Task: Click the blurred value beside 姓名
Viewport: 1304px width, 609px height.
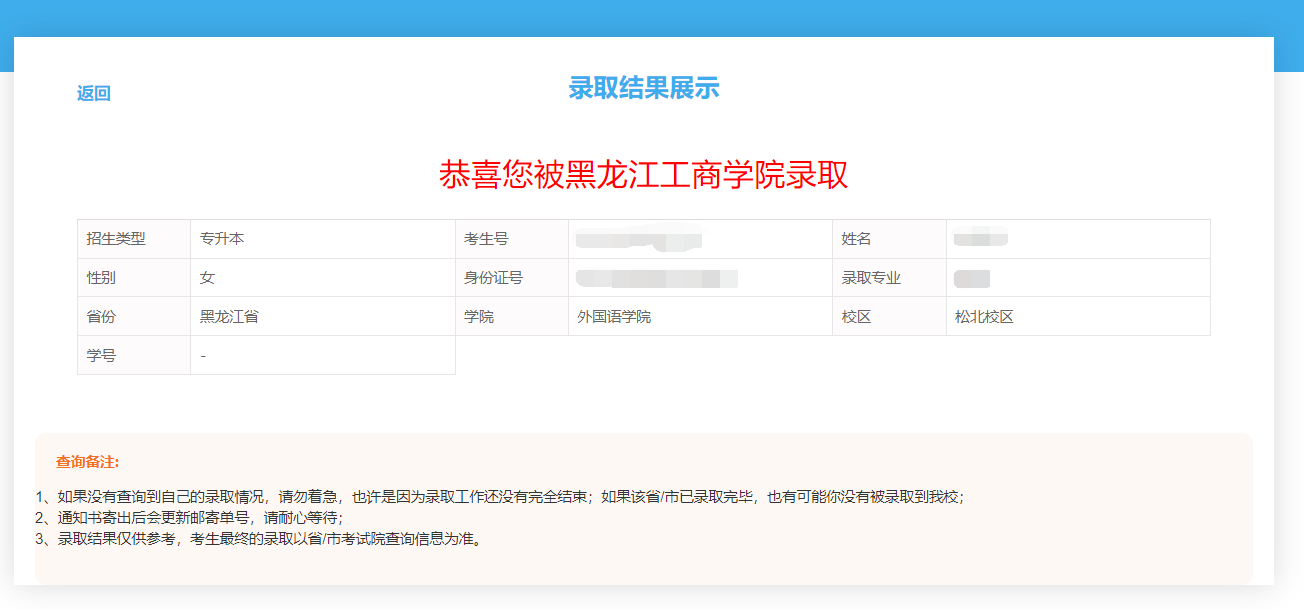Action: point(981,239)
